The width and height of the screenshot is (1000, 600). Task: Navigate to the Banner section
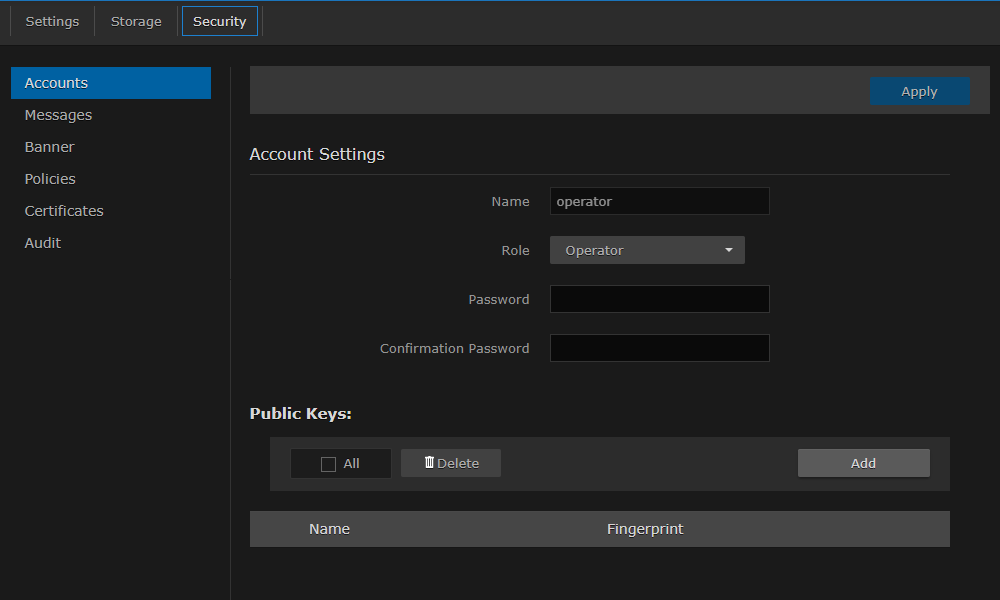(x=49, y=147)
